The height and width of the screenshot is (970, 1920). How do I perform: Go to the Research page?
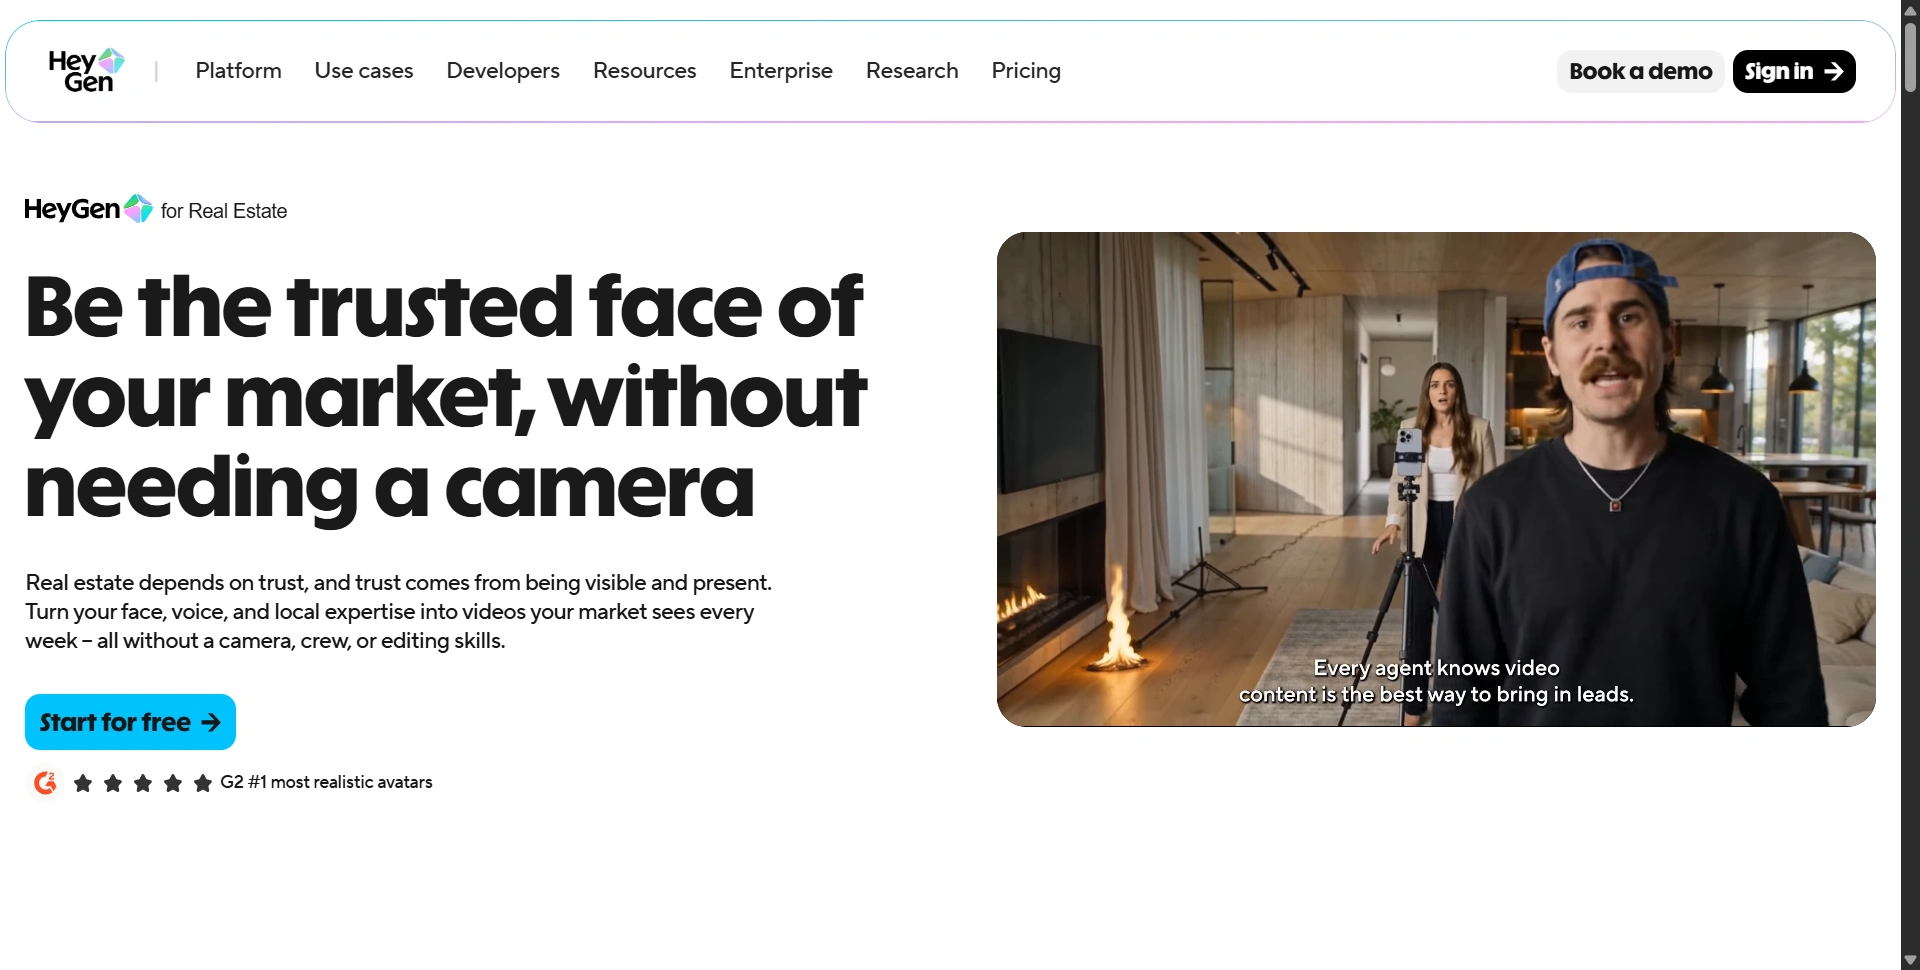[x=912, y=71]
